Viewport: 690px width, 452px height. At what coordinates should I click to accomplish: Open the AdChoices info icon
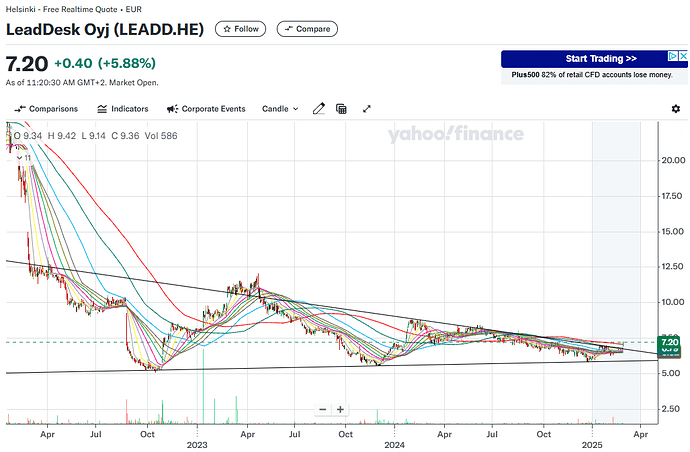click(x=673, y=56)
